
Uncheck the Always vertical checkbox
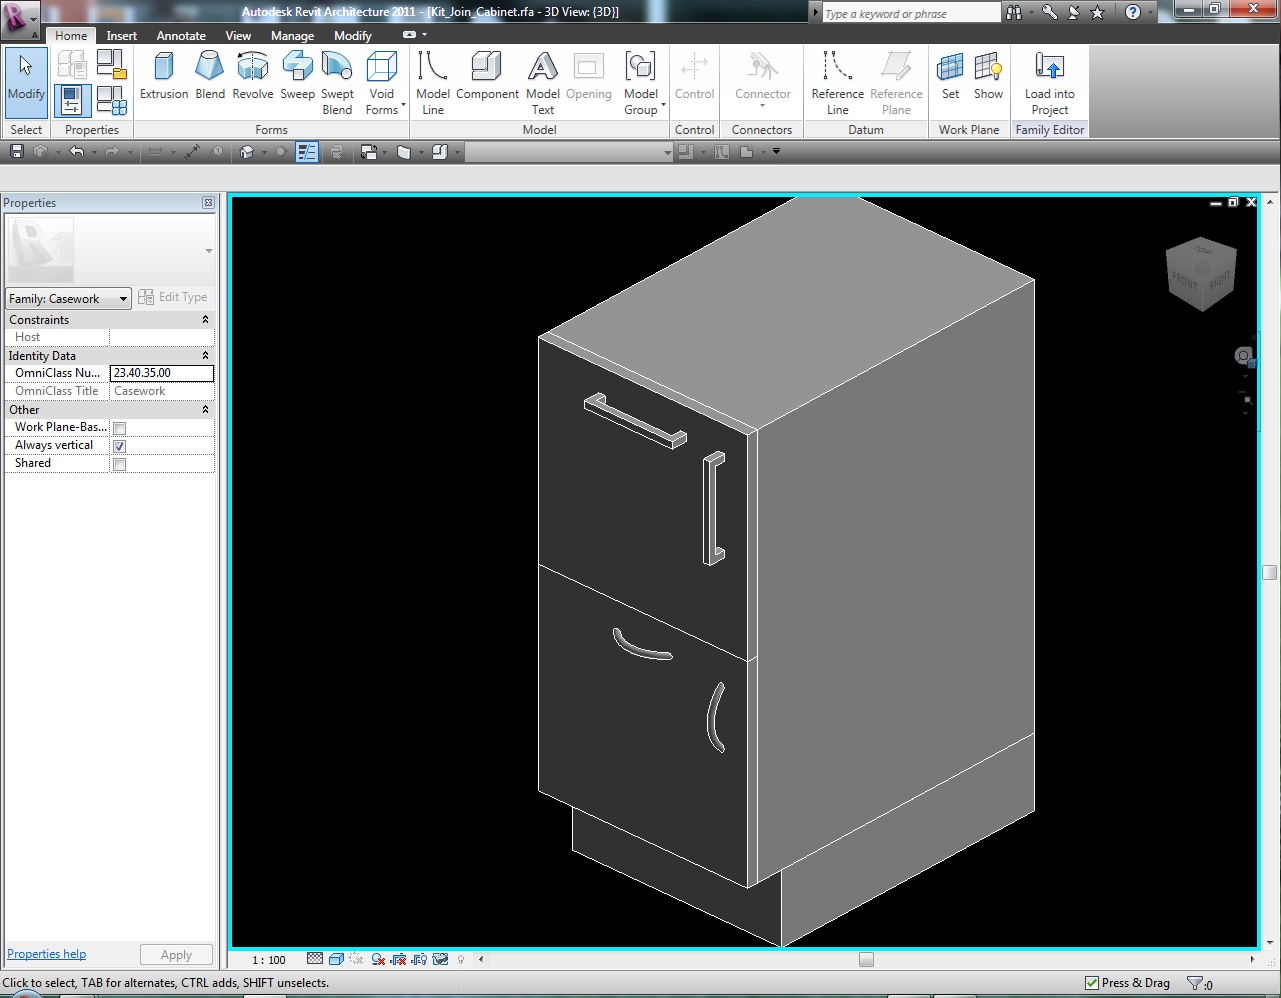coord(120,446)
